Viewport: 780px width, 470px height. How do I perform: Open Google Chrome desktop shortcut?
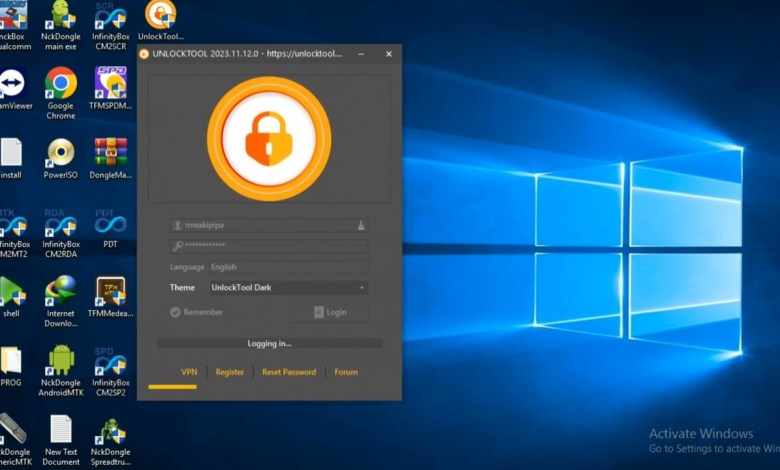pyautogui.click(x=61, y=85)
